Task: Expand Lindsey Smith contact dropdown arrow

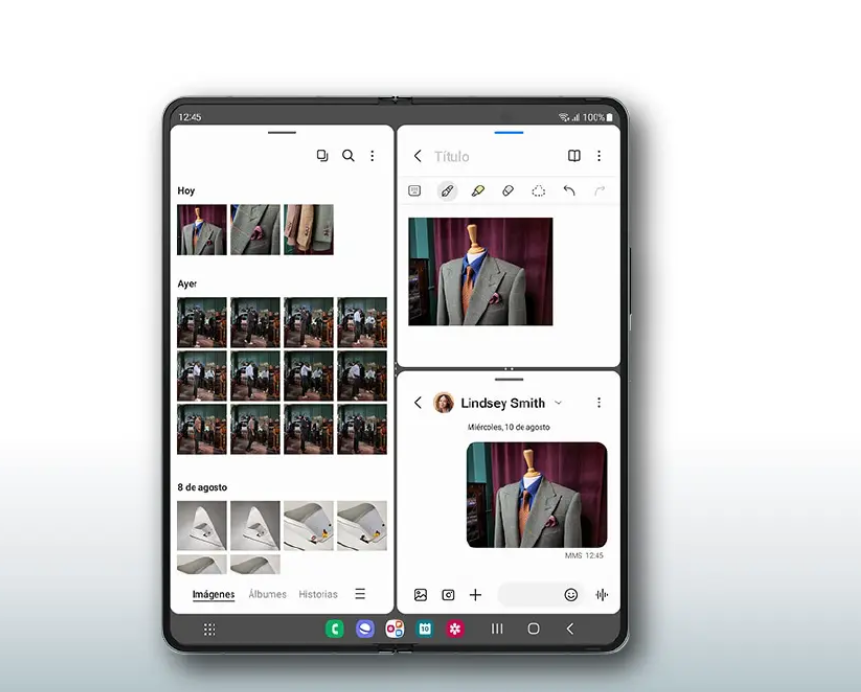Action: pos(558,403)
